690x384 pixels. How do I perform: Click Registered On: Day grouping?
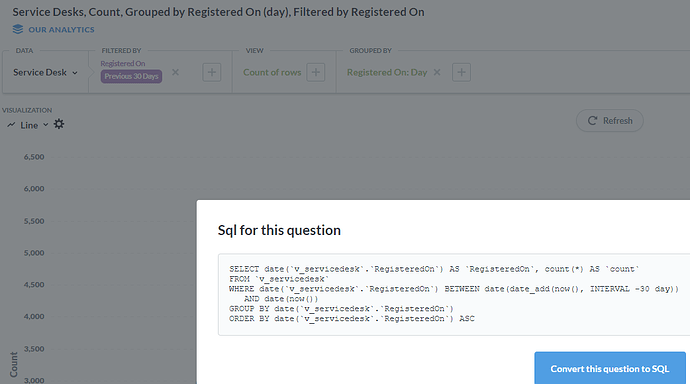pos(387,72)
